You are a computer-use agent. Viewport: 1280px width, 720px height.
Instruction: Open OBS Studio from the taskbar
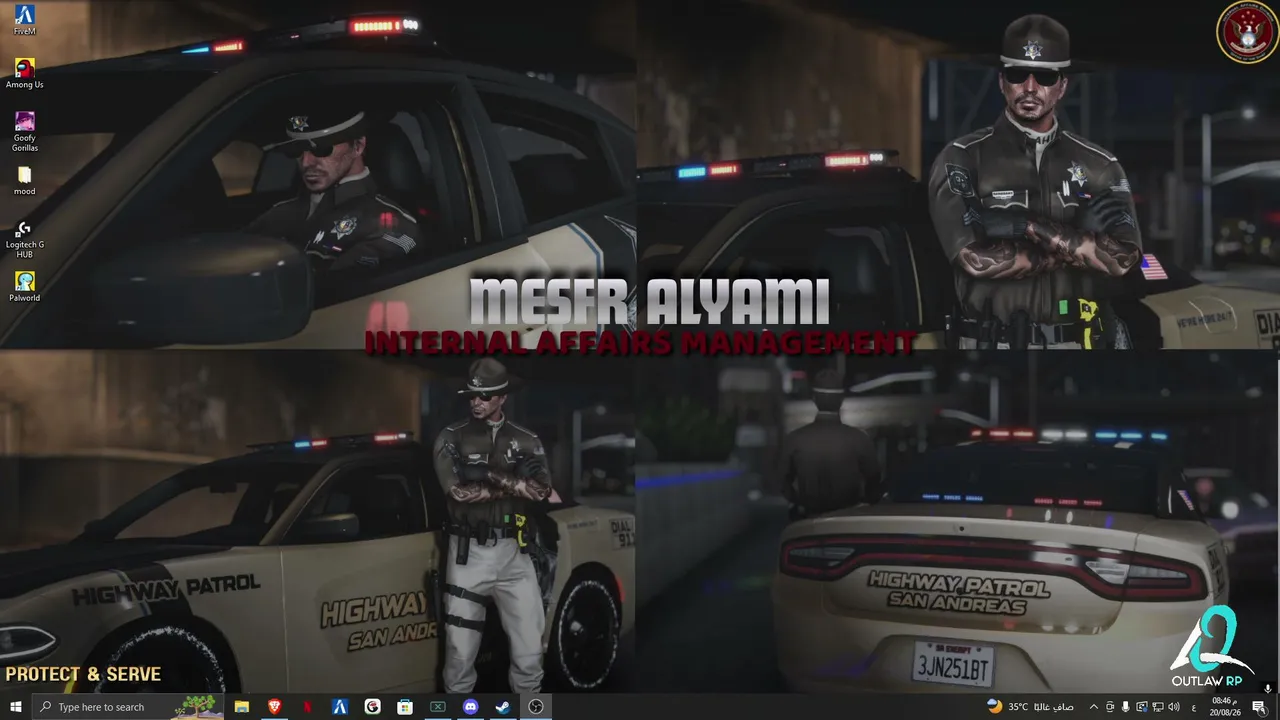pyautogui.click(x=536, y=707)
